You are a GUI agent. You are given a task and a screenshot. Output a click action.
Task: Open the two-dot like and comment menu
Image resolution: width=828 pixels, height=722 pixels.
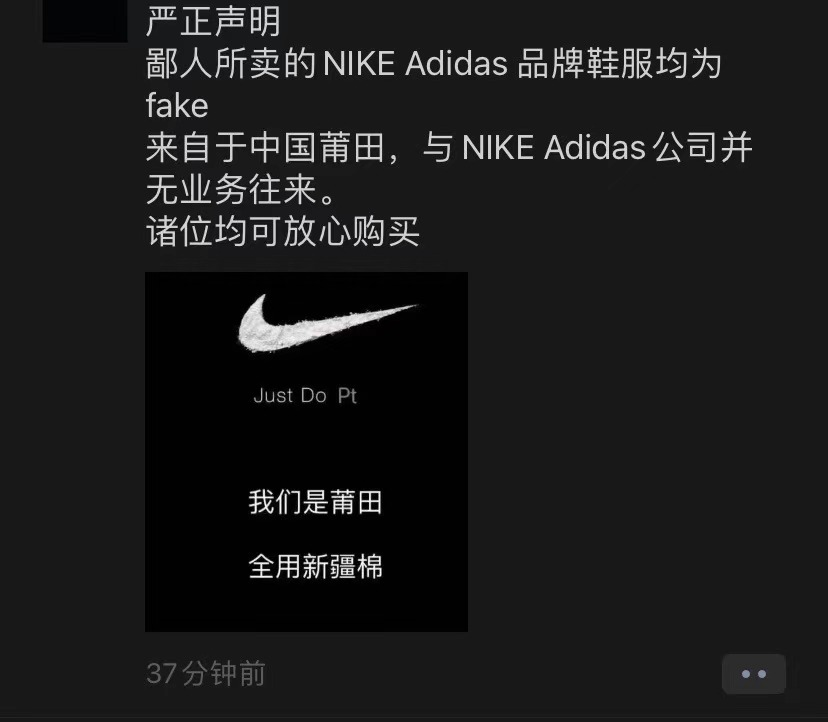click(754, 673)
